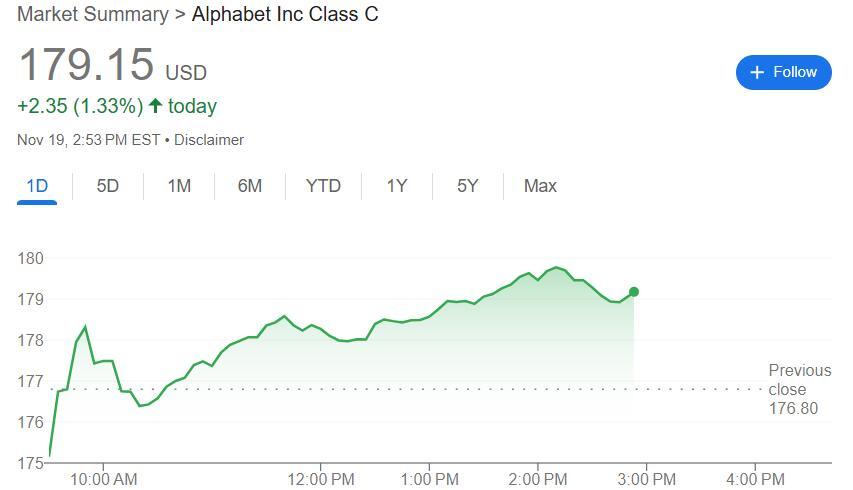Select the 1D time range tab
The image size is (853, 490).
37,186
